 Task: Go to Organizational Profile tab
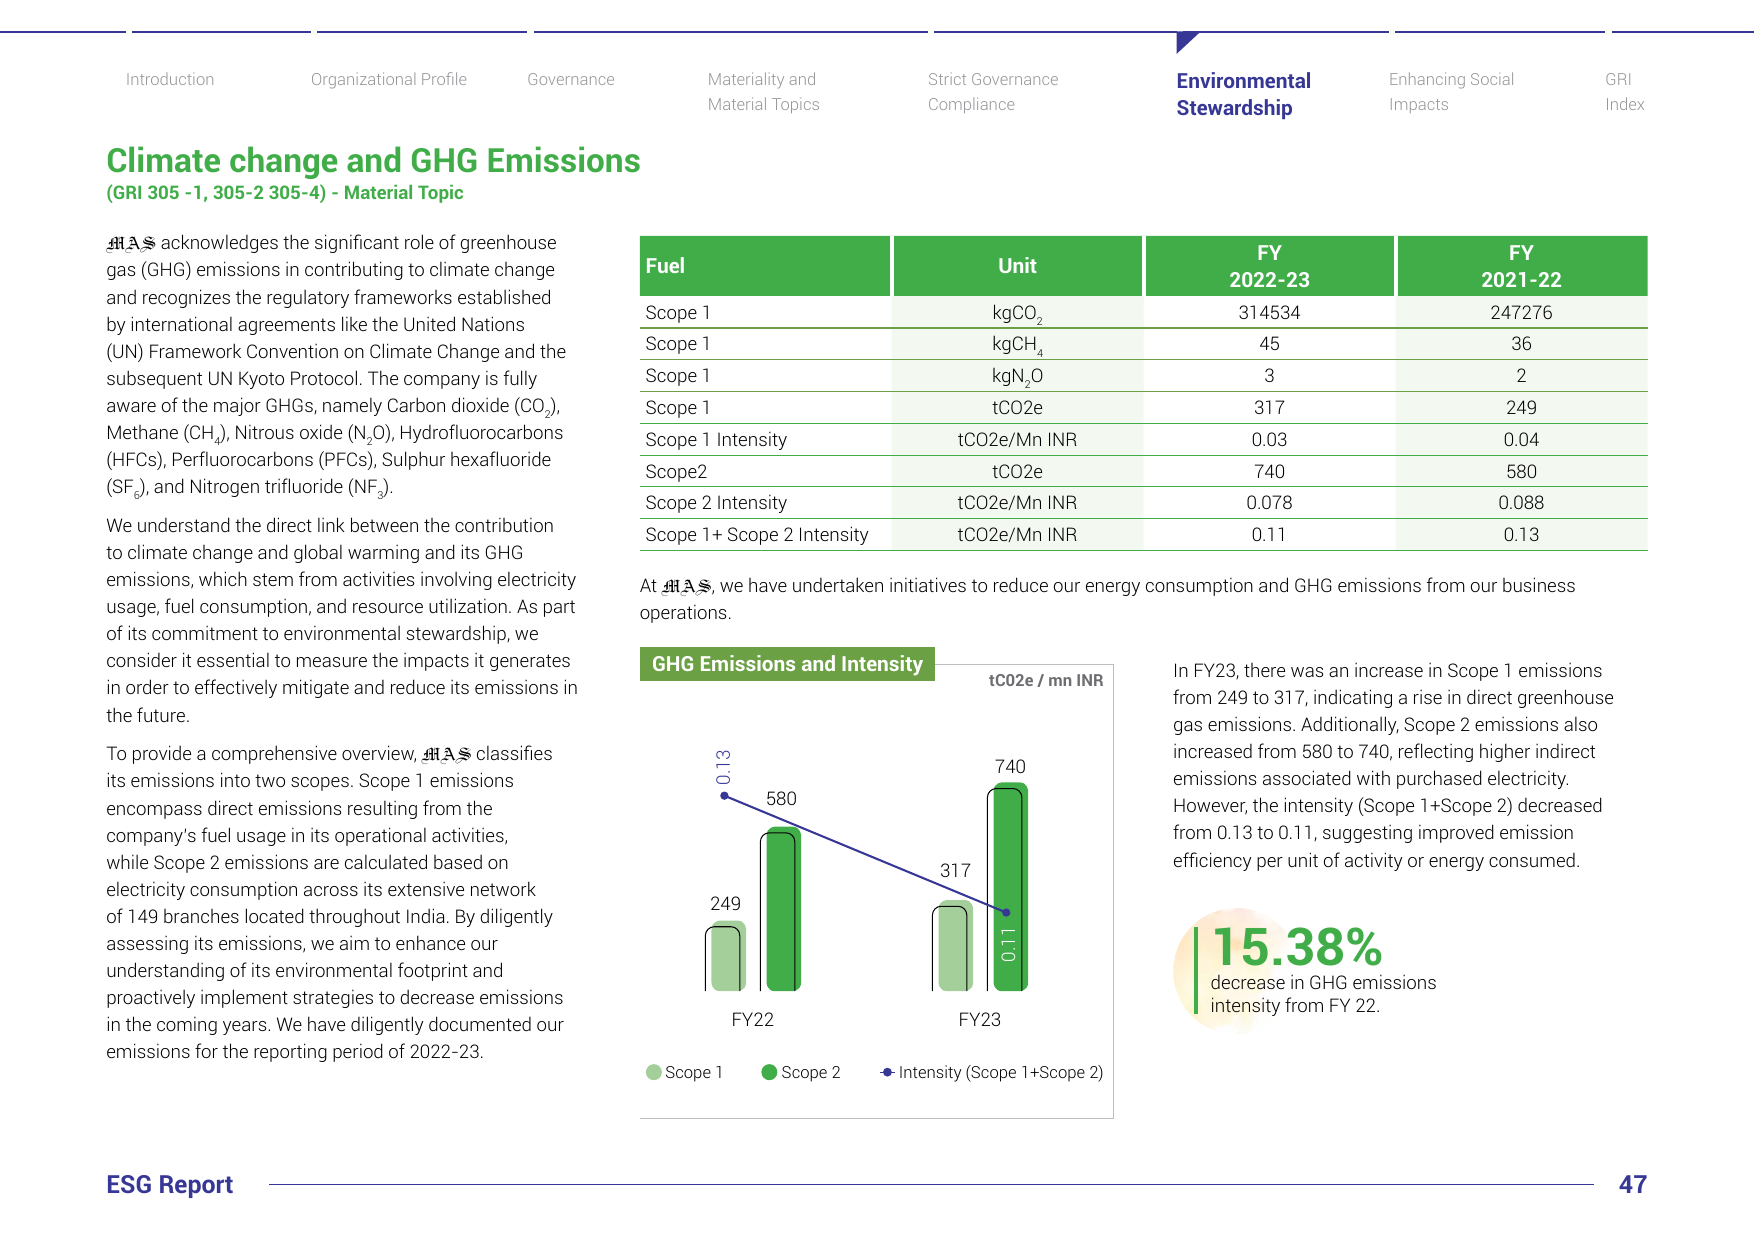tap(389, 80)
